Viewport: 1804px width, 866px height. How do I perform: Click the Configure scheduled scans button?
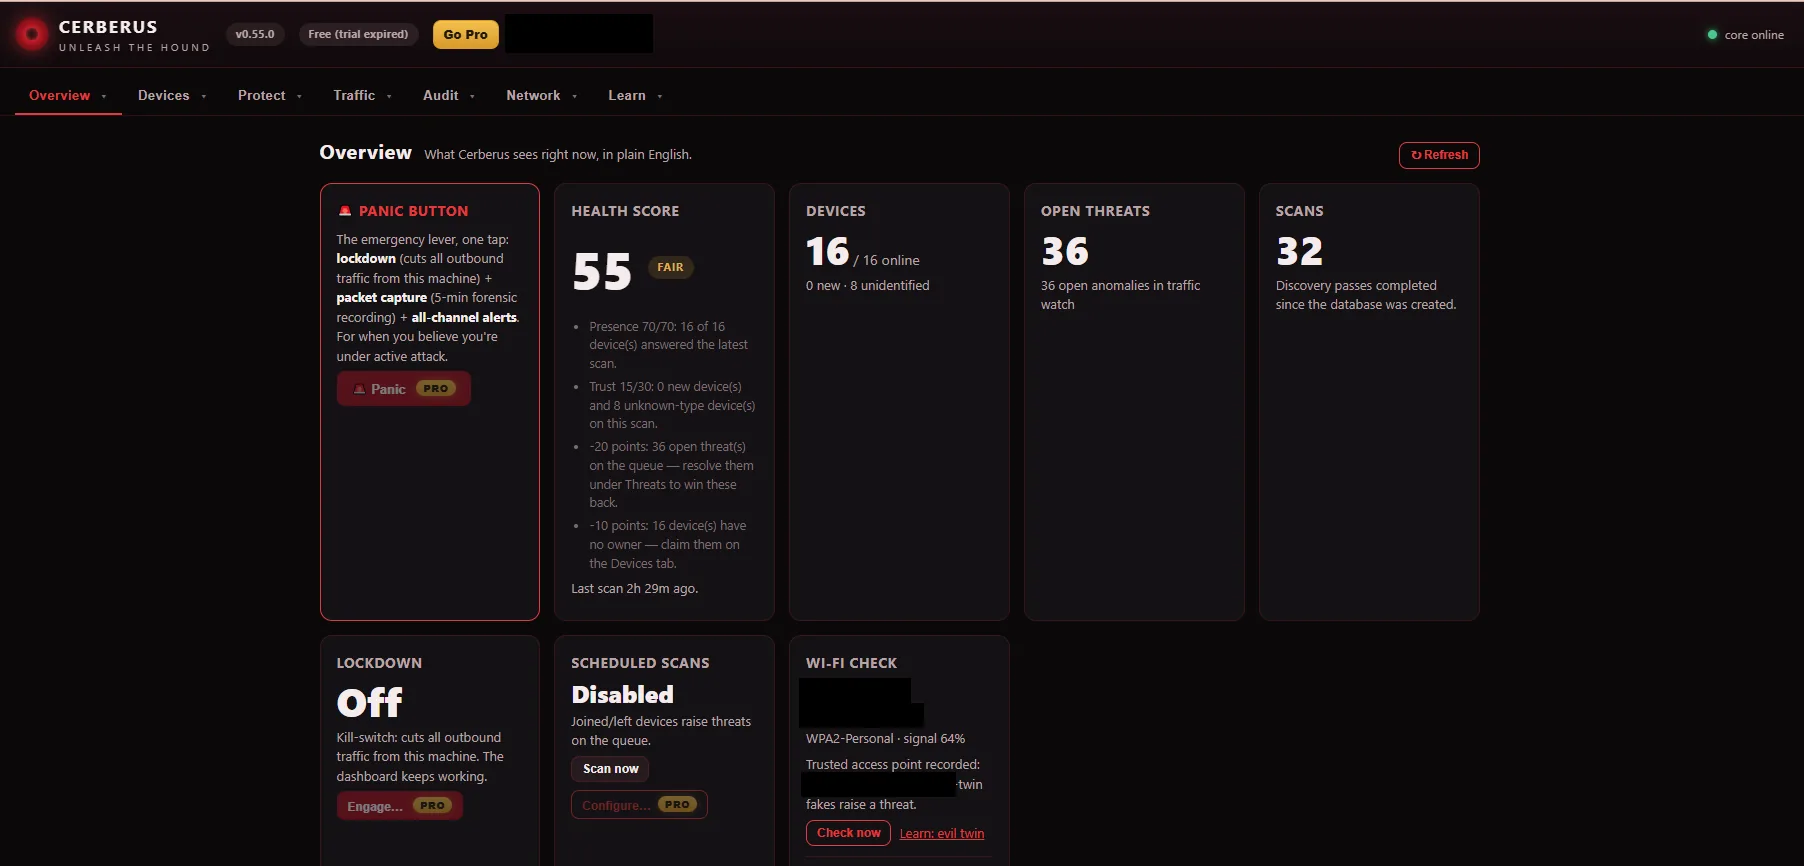639,805
